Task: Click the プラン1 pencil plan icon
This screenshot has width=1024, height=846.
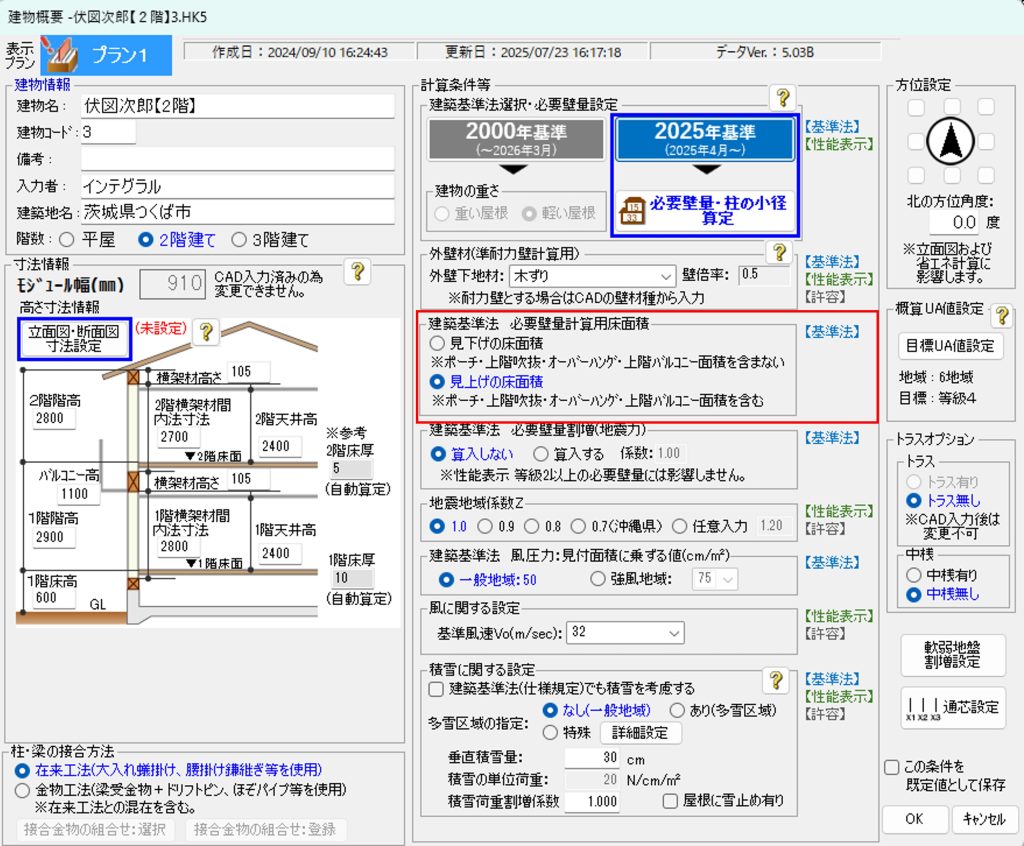Action: click(x=60, y=56)
